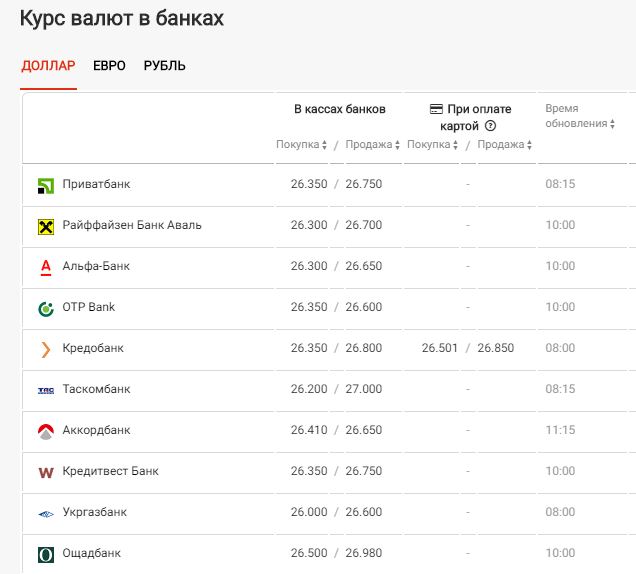Screen dimensions: 636x574
Task: Click the Кредобанк orange chevron logo
Action: (46, 350)
